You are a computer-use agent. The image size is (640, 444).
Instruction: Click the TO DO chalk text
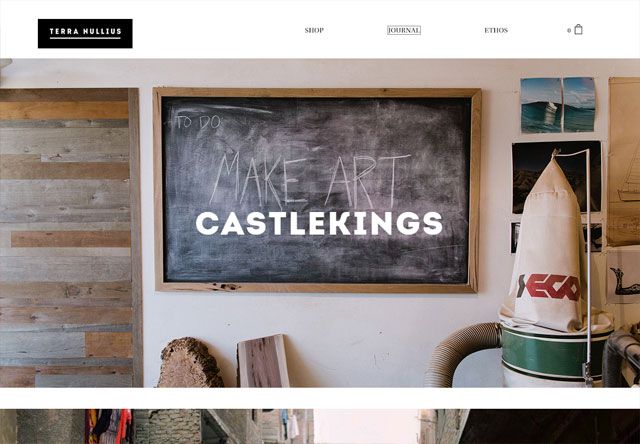click(x=199, y=121)
